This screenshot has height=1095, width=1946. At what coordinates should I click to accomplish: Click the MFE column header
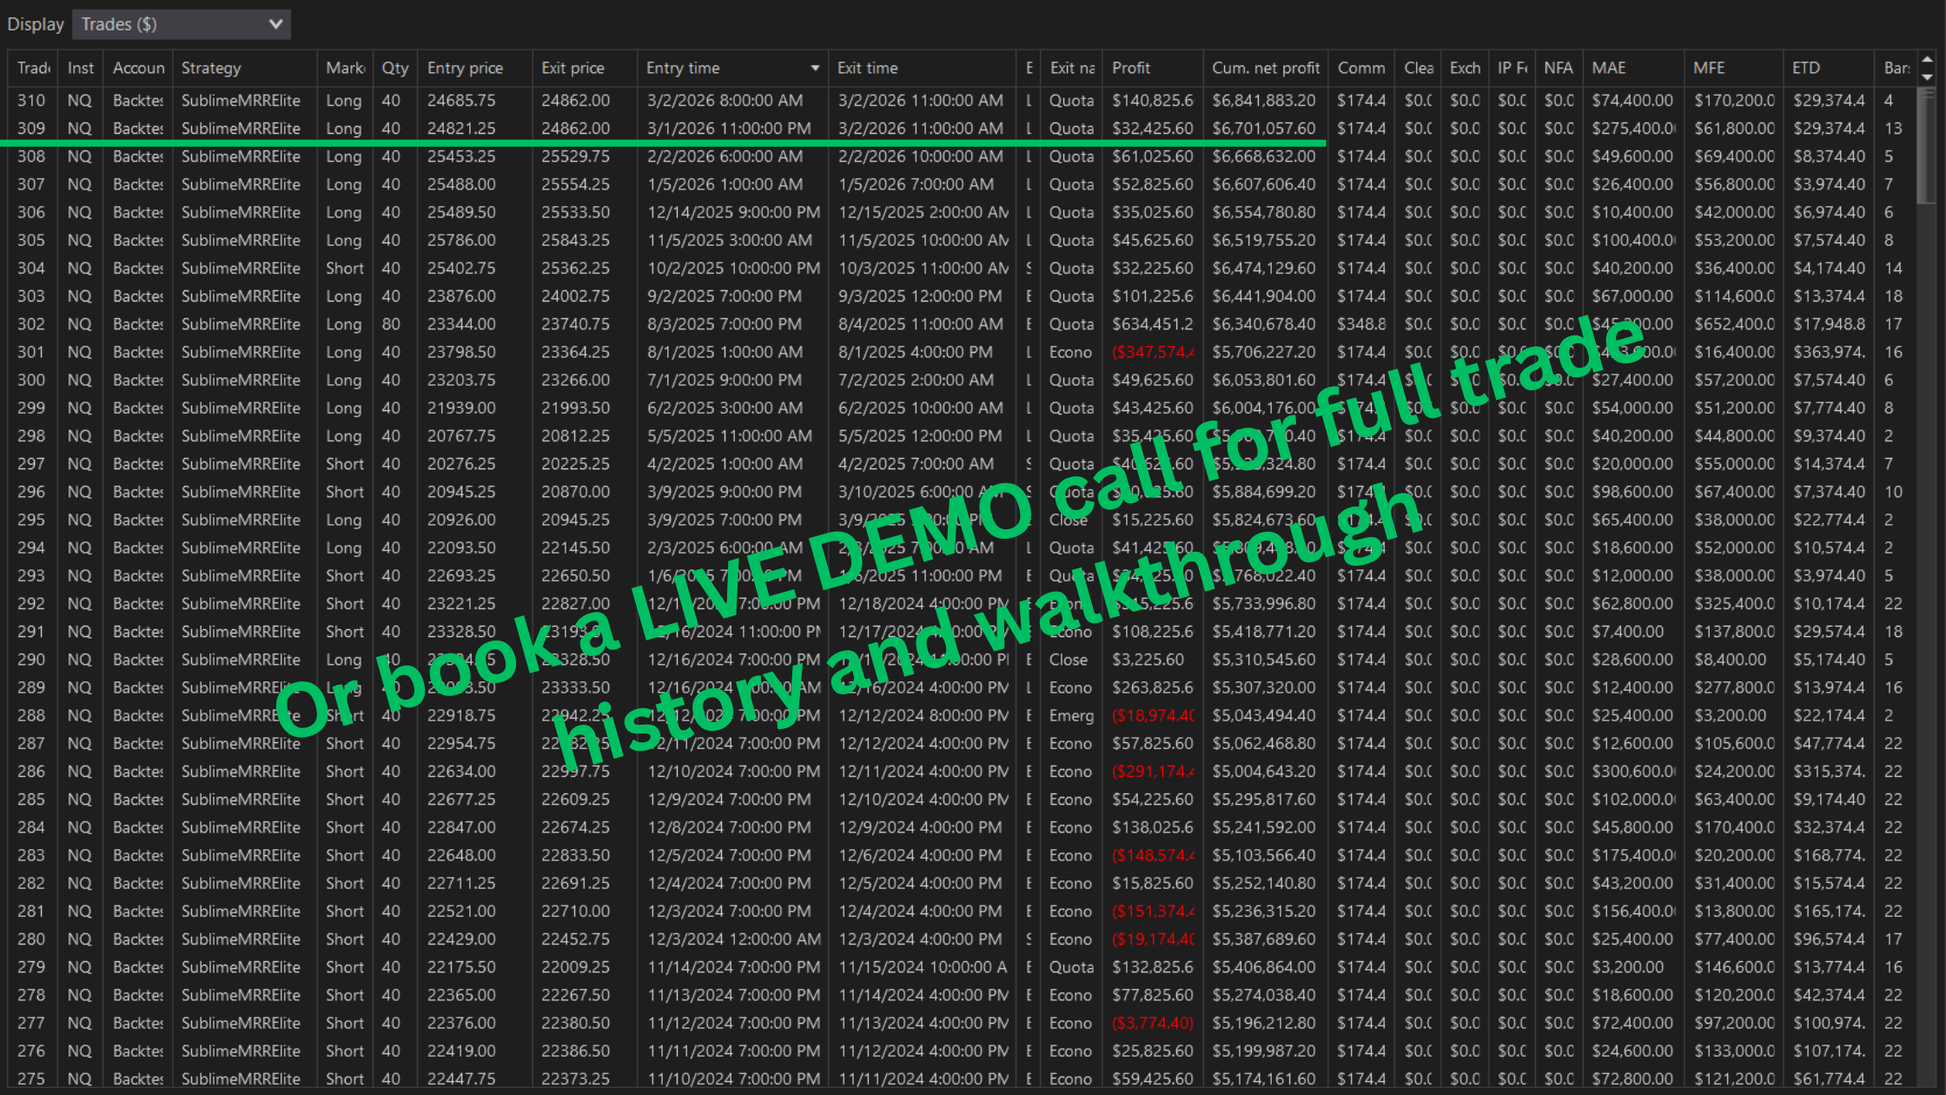pos(1708,68)
